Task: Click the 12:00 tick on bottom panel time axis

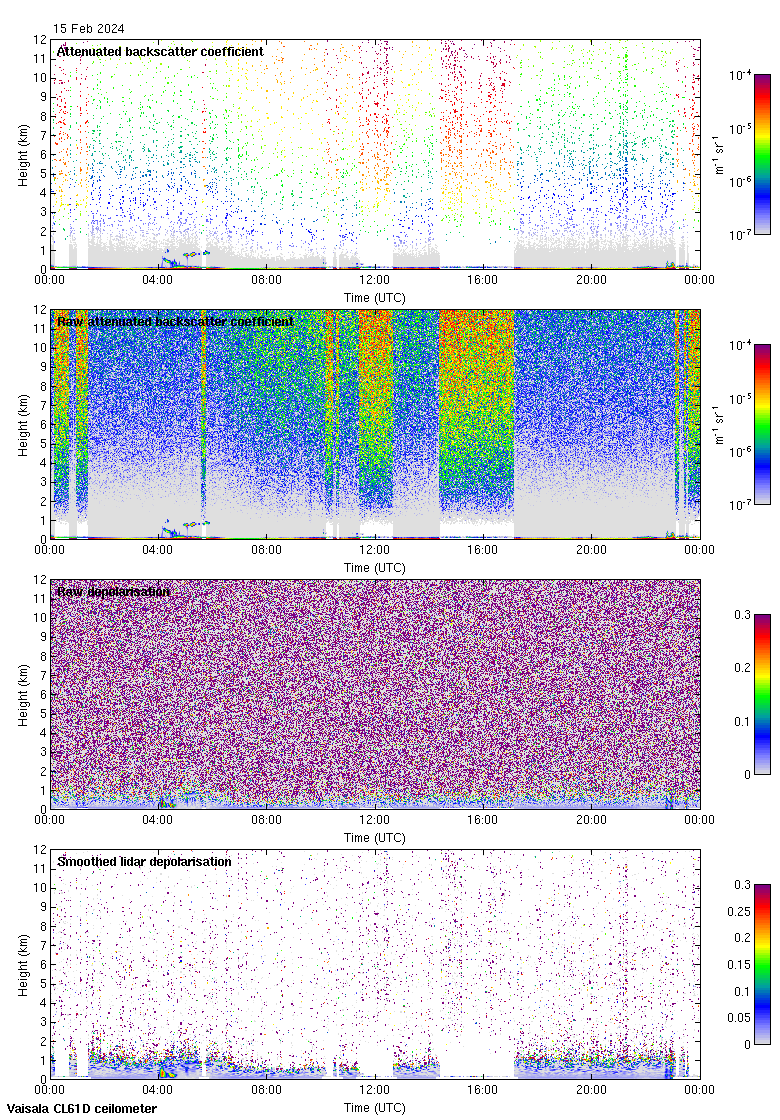Action: tap(374, 1089)
